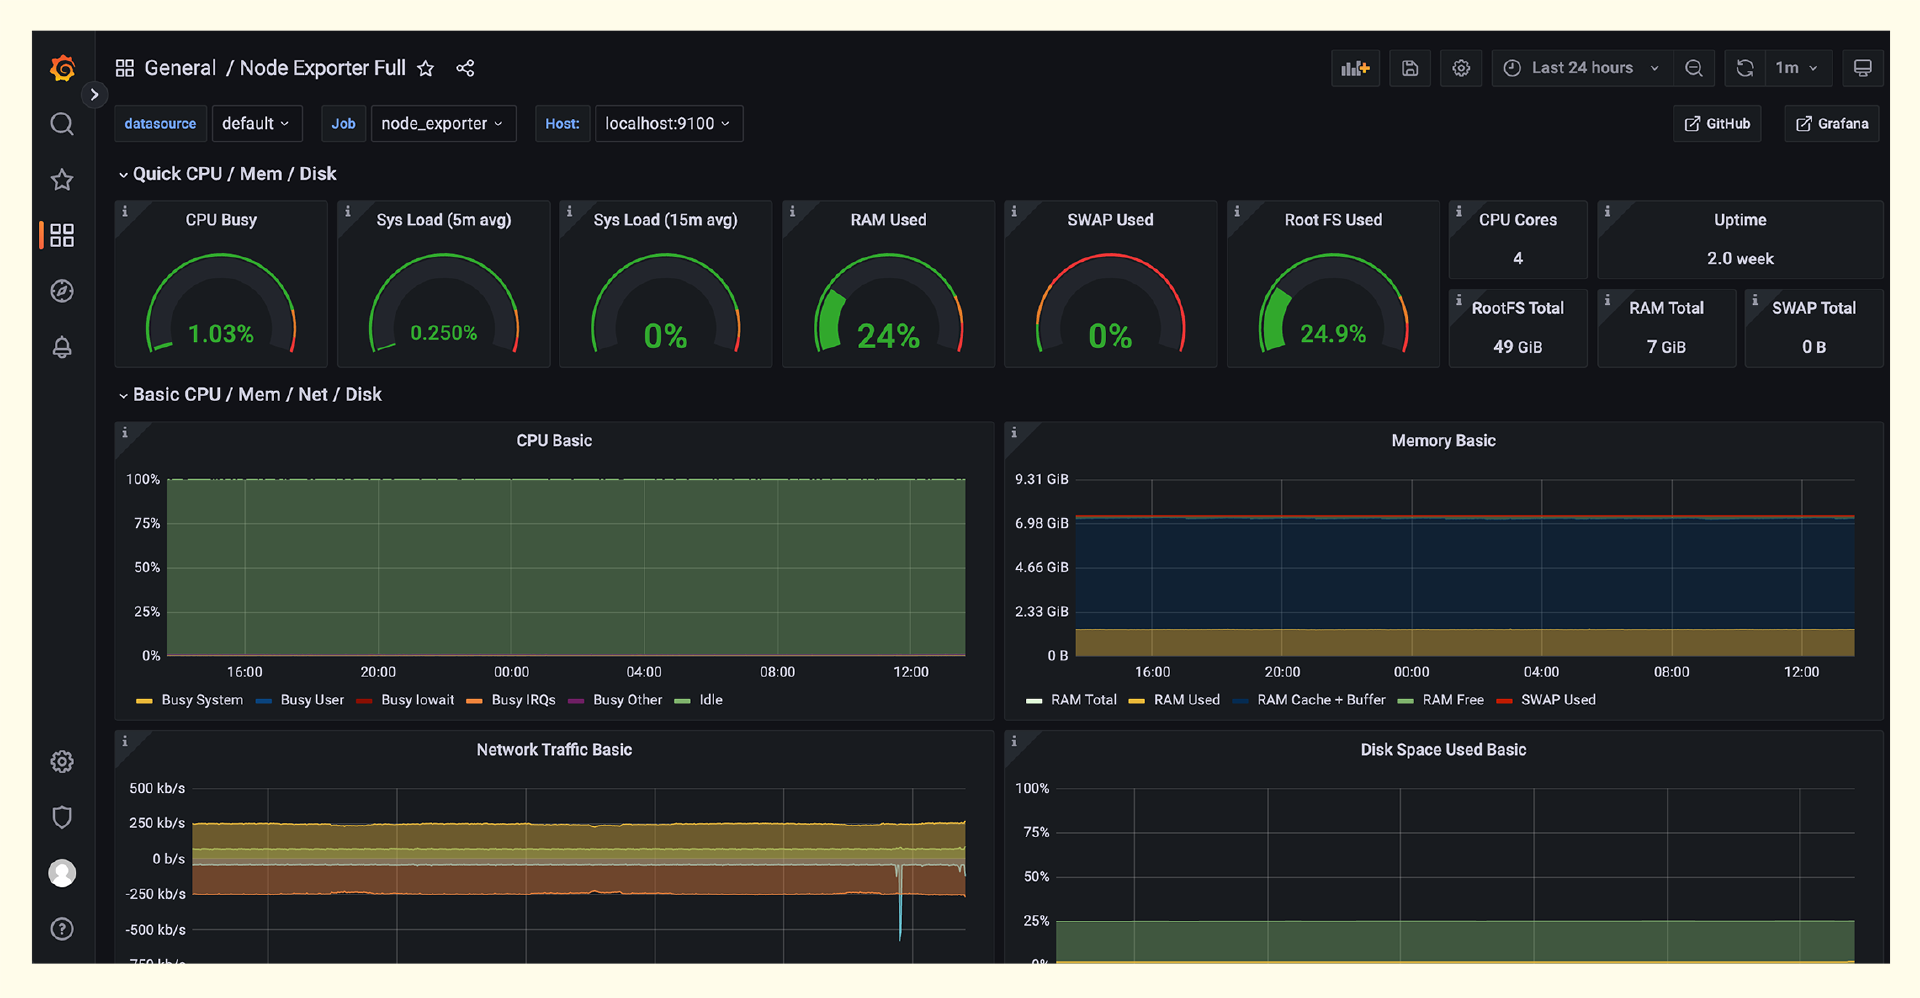Image resolution: width=1920 pixels, height=998 pixels.
Task: Open the 1m refresh interval dropdown
Action: [1798, 68]
